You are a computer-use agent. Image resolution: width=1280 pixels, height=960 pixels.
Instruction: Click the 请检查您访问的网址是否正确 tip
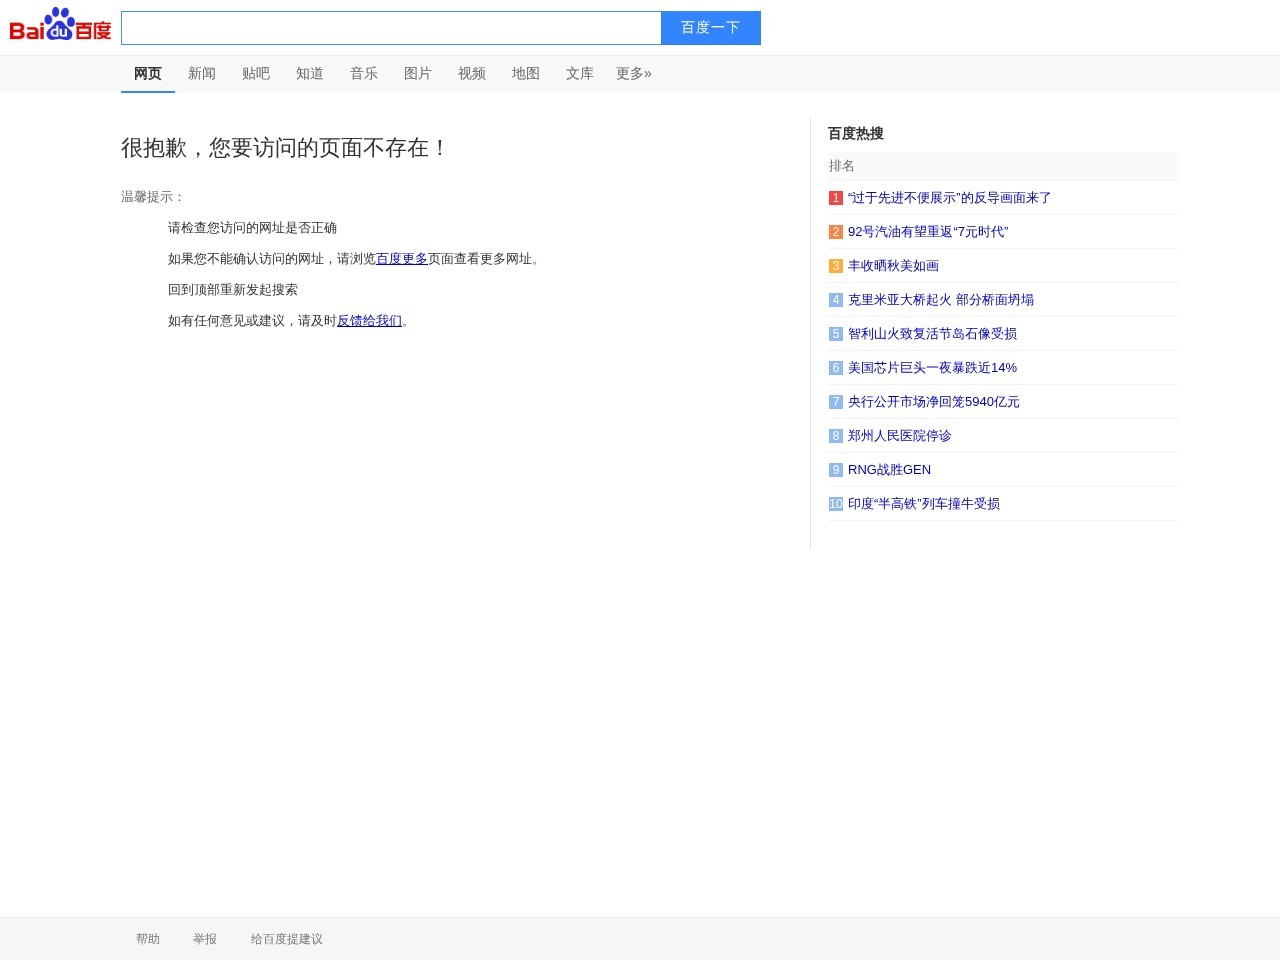pos(252,228)
